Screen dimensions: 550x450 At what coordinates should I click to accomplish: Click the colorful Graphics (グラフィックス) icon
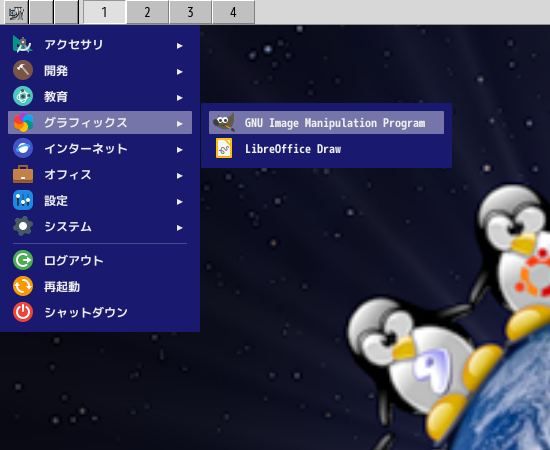(x=23, y=122)
